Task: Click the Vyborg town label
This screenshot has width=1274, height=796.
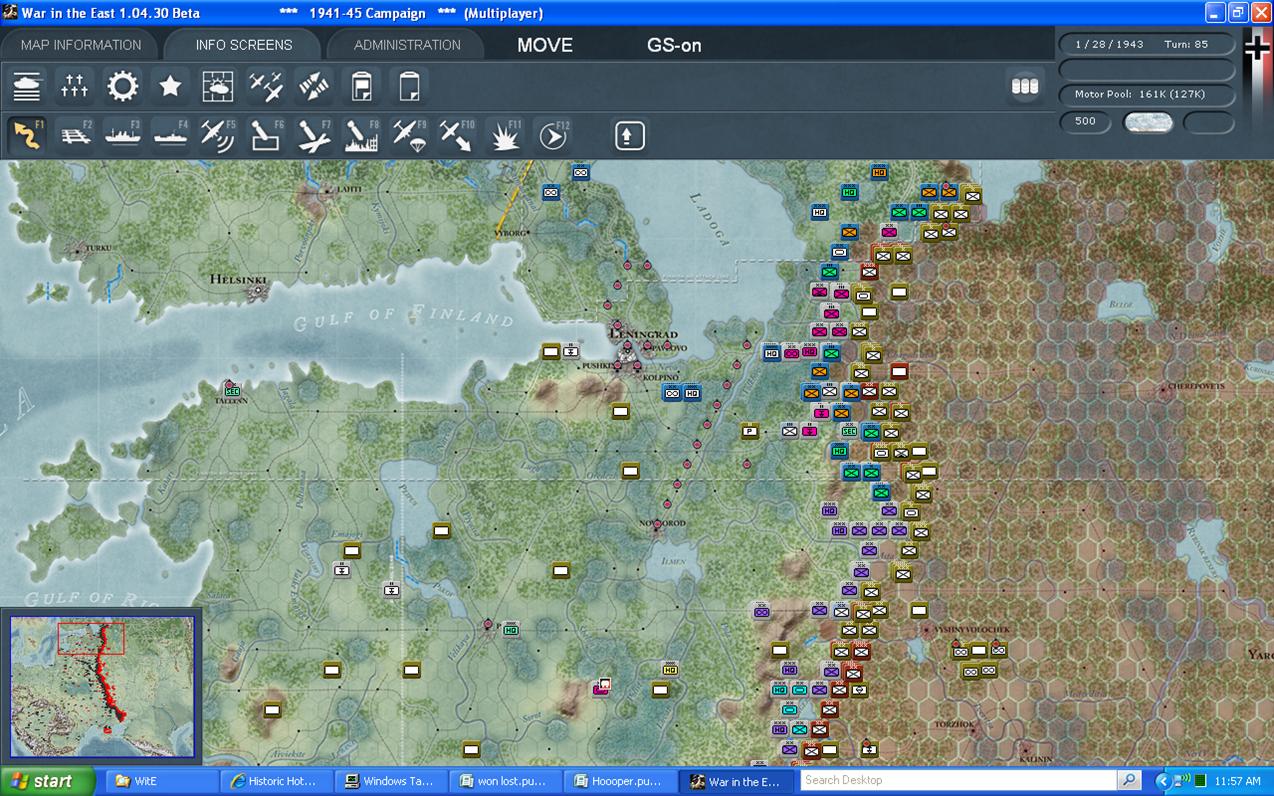Action: (x=509, y=233)
